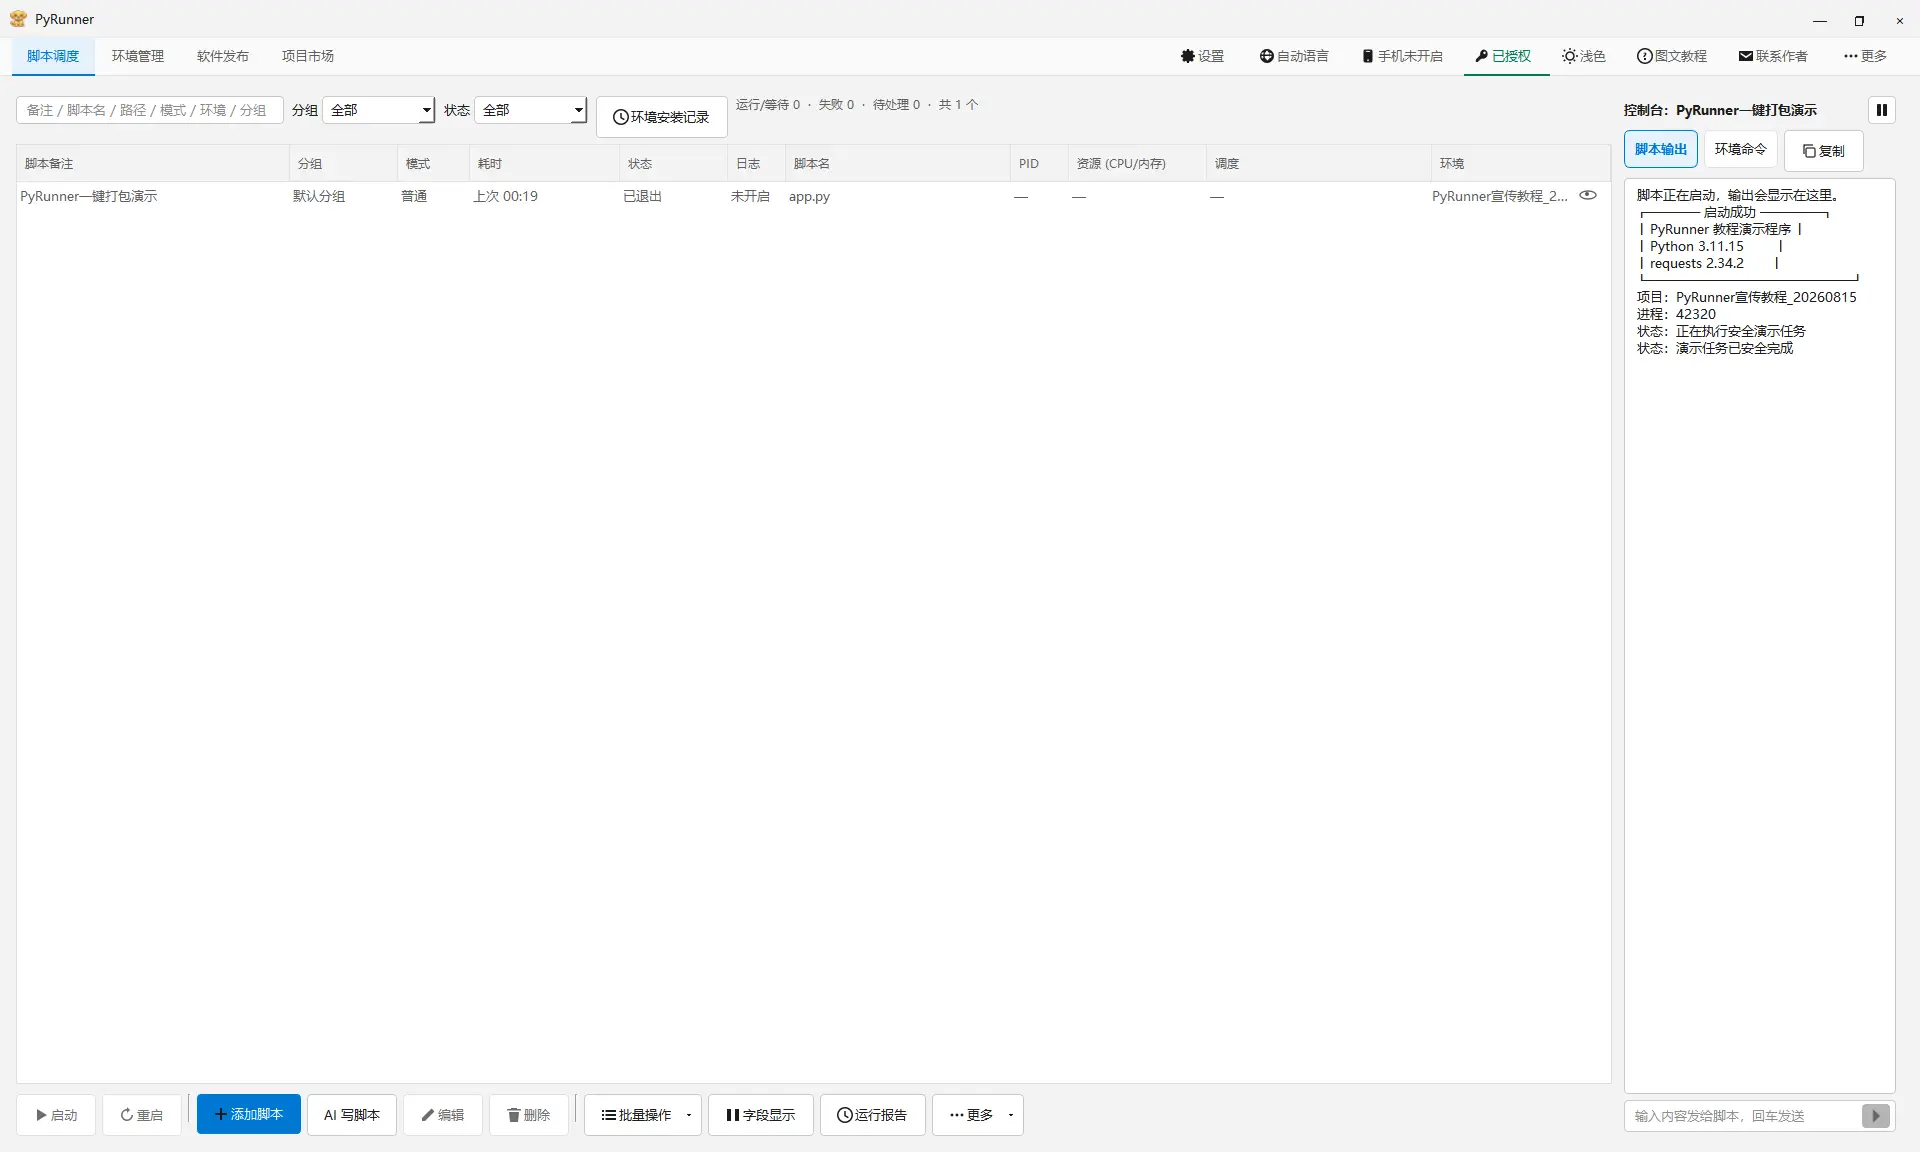Screen dimensions: 1920x1152
Task: Start the script with 启动
Action: [56, 1115]
